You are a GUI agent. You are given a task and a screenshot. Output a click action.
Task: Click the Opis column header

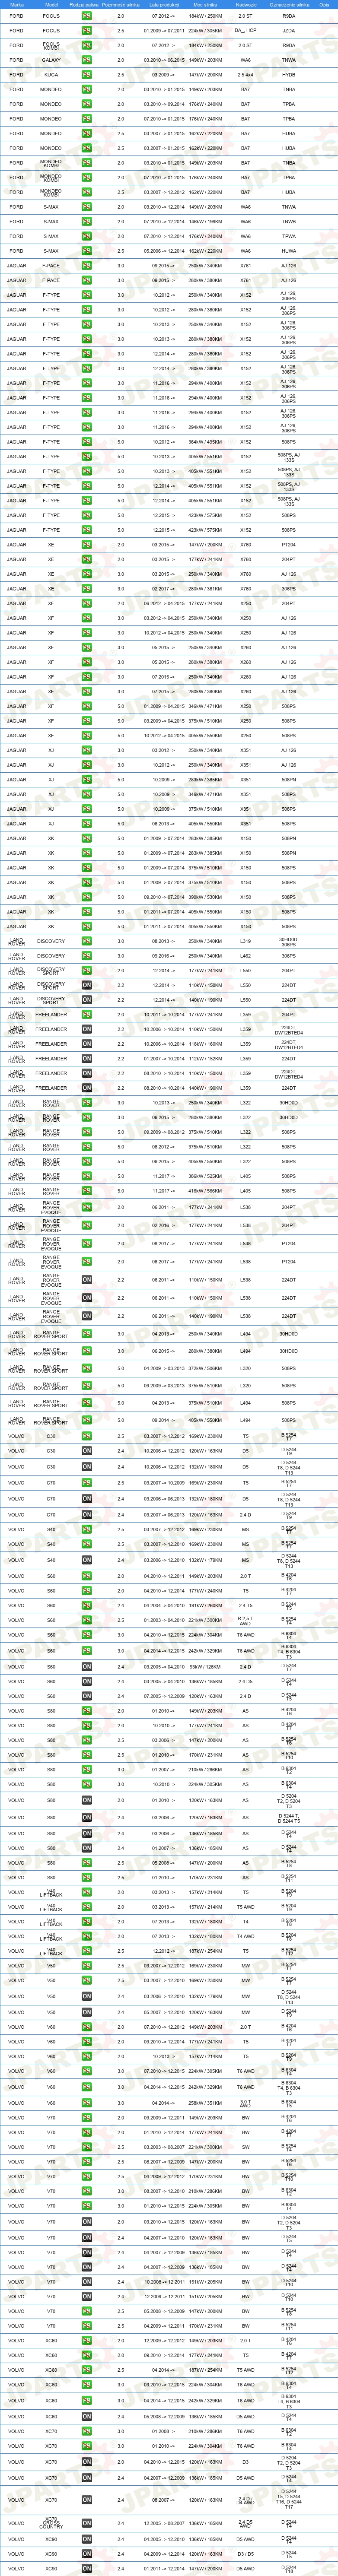[324, 5]
